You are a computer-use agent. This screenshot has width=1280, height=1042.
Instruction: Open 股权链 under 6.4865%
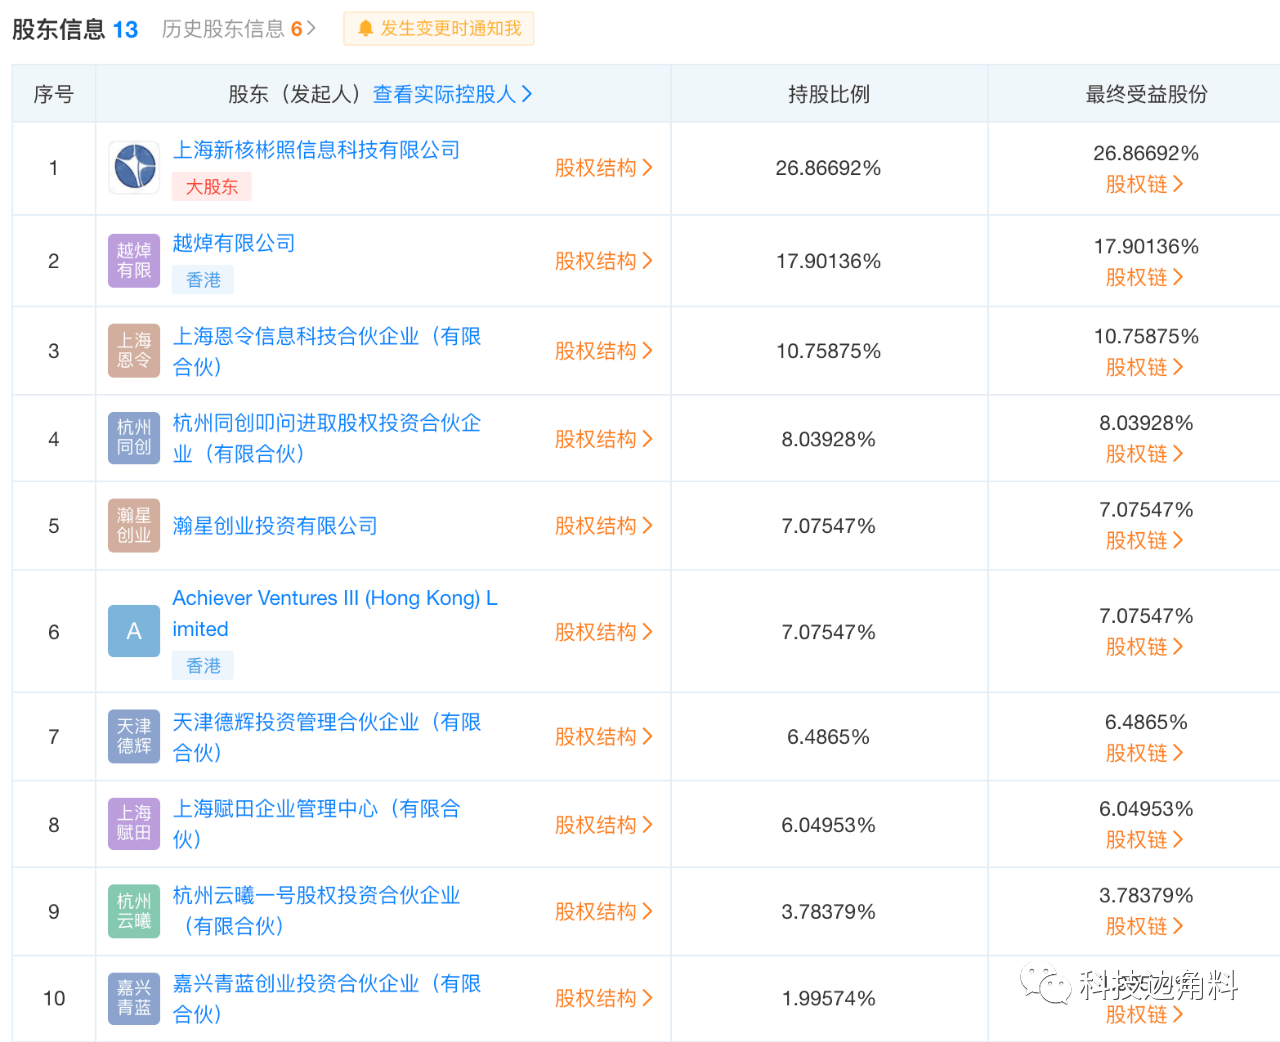click(x=1145, y=753)
